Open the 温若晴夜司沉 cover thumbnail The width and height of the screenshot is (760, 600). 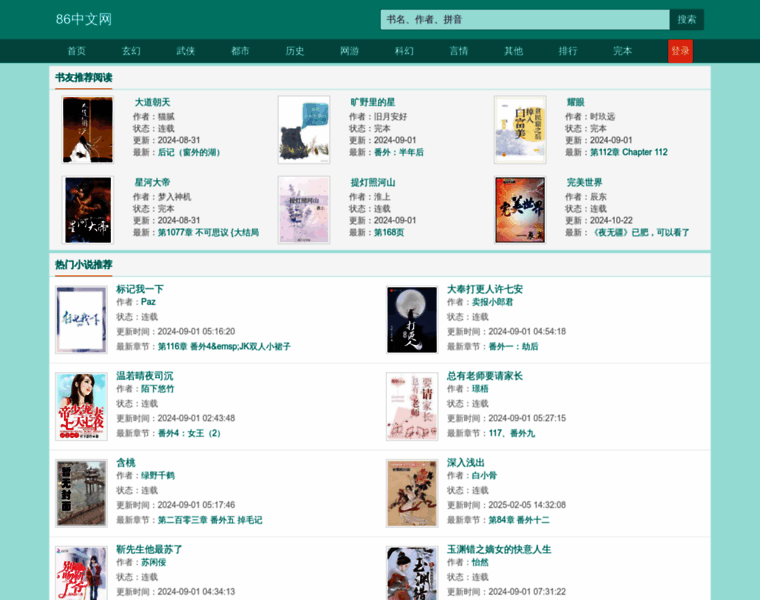81,407
